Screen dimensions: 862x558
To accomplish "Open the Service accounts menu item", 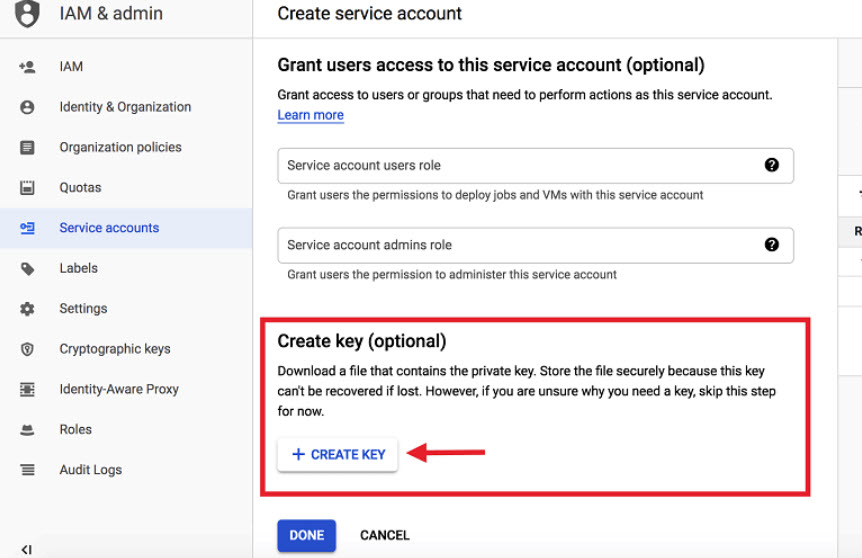I will 109,228.
